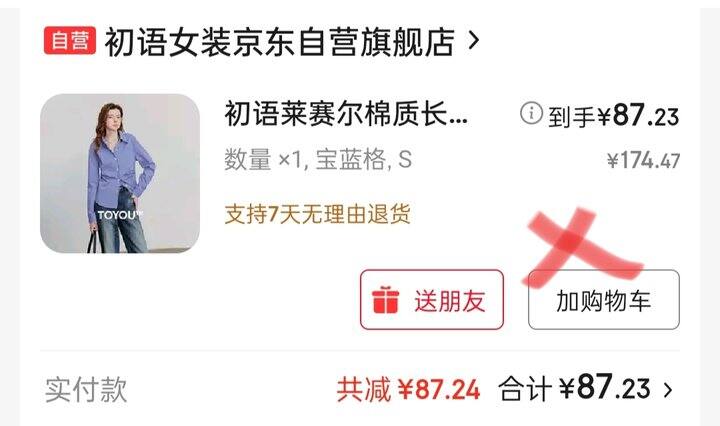Select the 数量 ×1, 宝蓝格, S spec line
720x426 pixels.
coord(318,159)
